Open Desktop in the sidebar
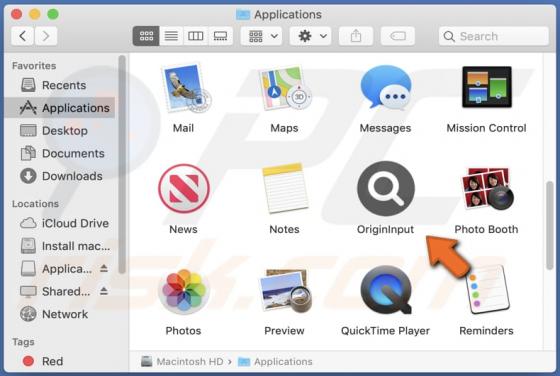 click(59, 131)
